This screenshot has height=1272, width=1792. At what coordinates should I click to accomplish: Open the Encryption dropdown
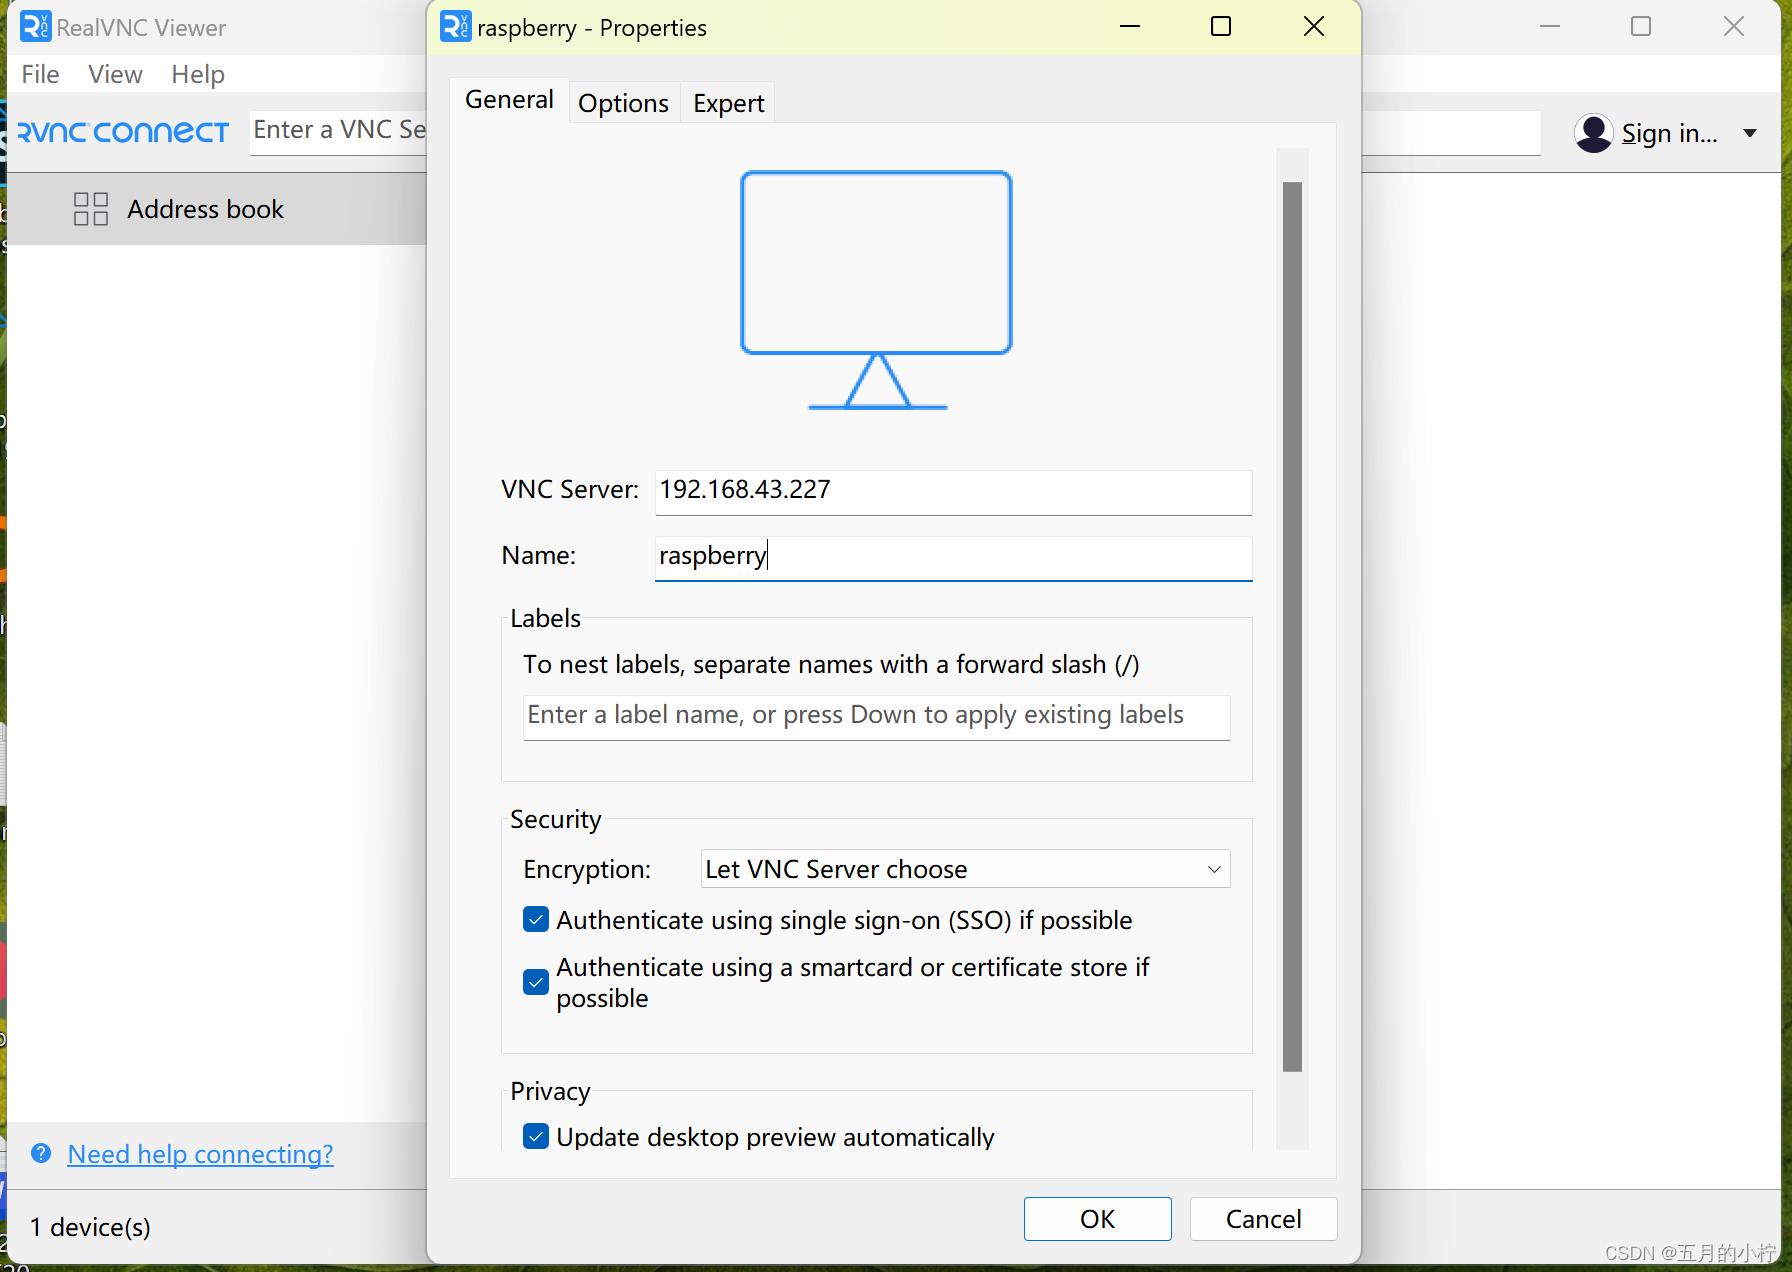[x=965, y=869]
